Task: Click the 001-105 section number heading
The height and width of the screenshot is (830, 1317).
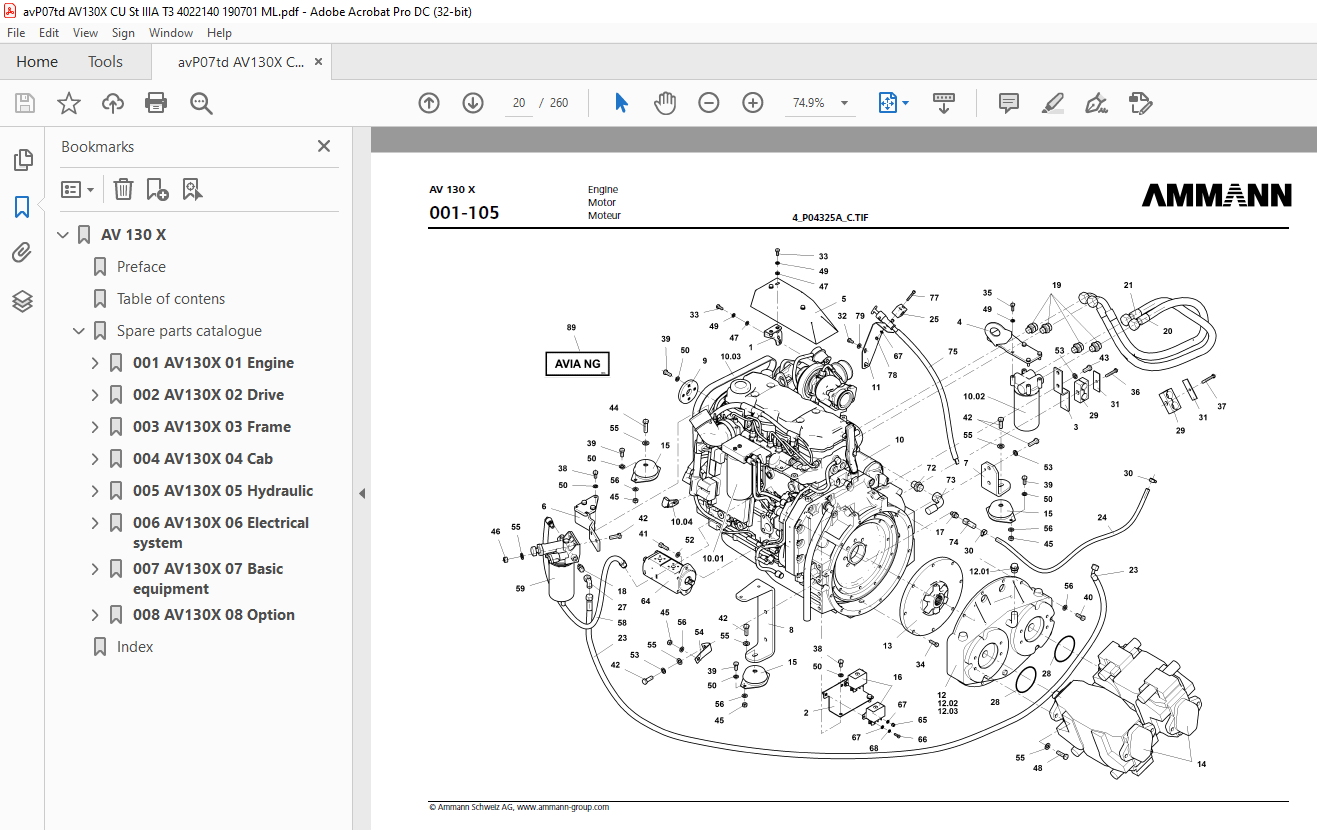Action: (x=464, y=213)
